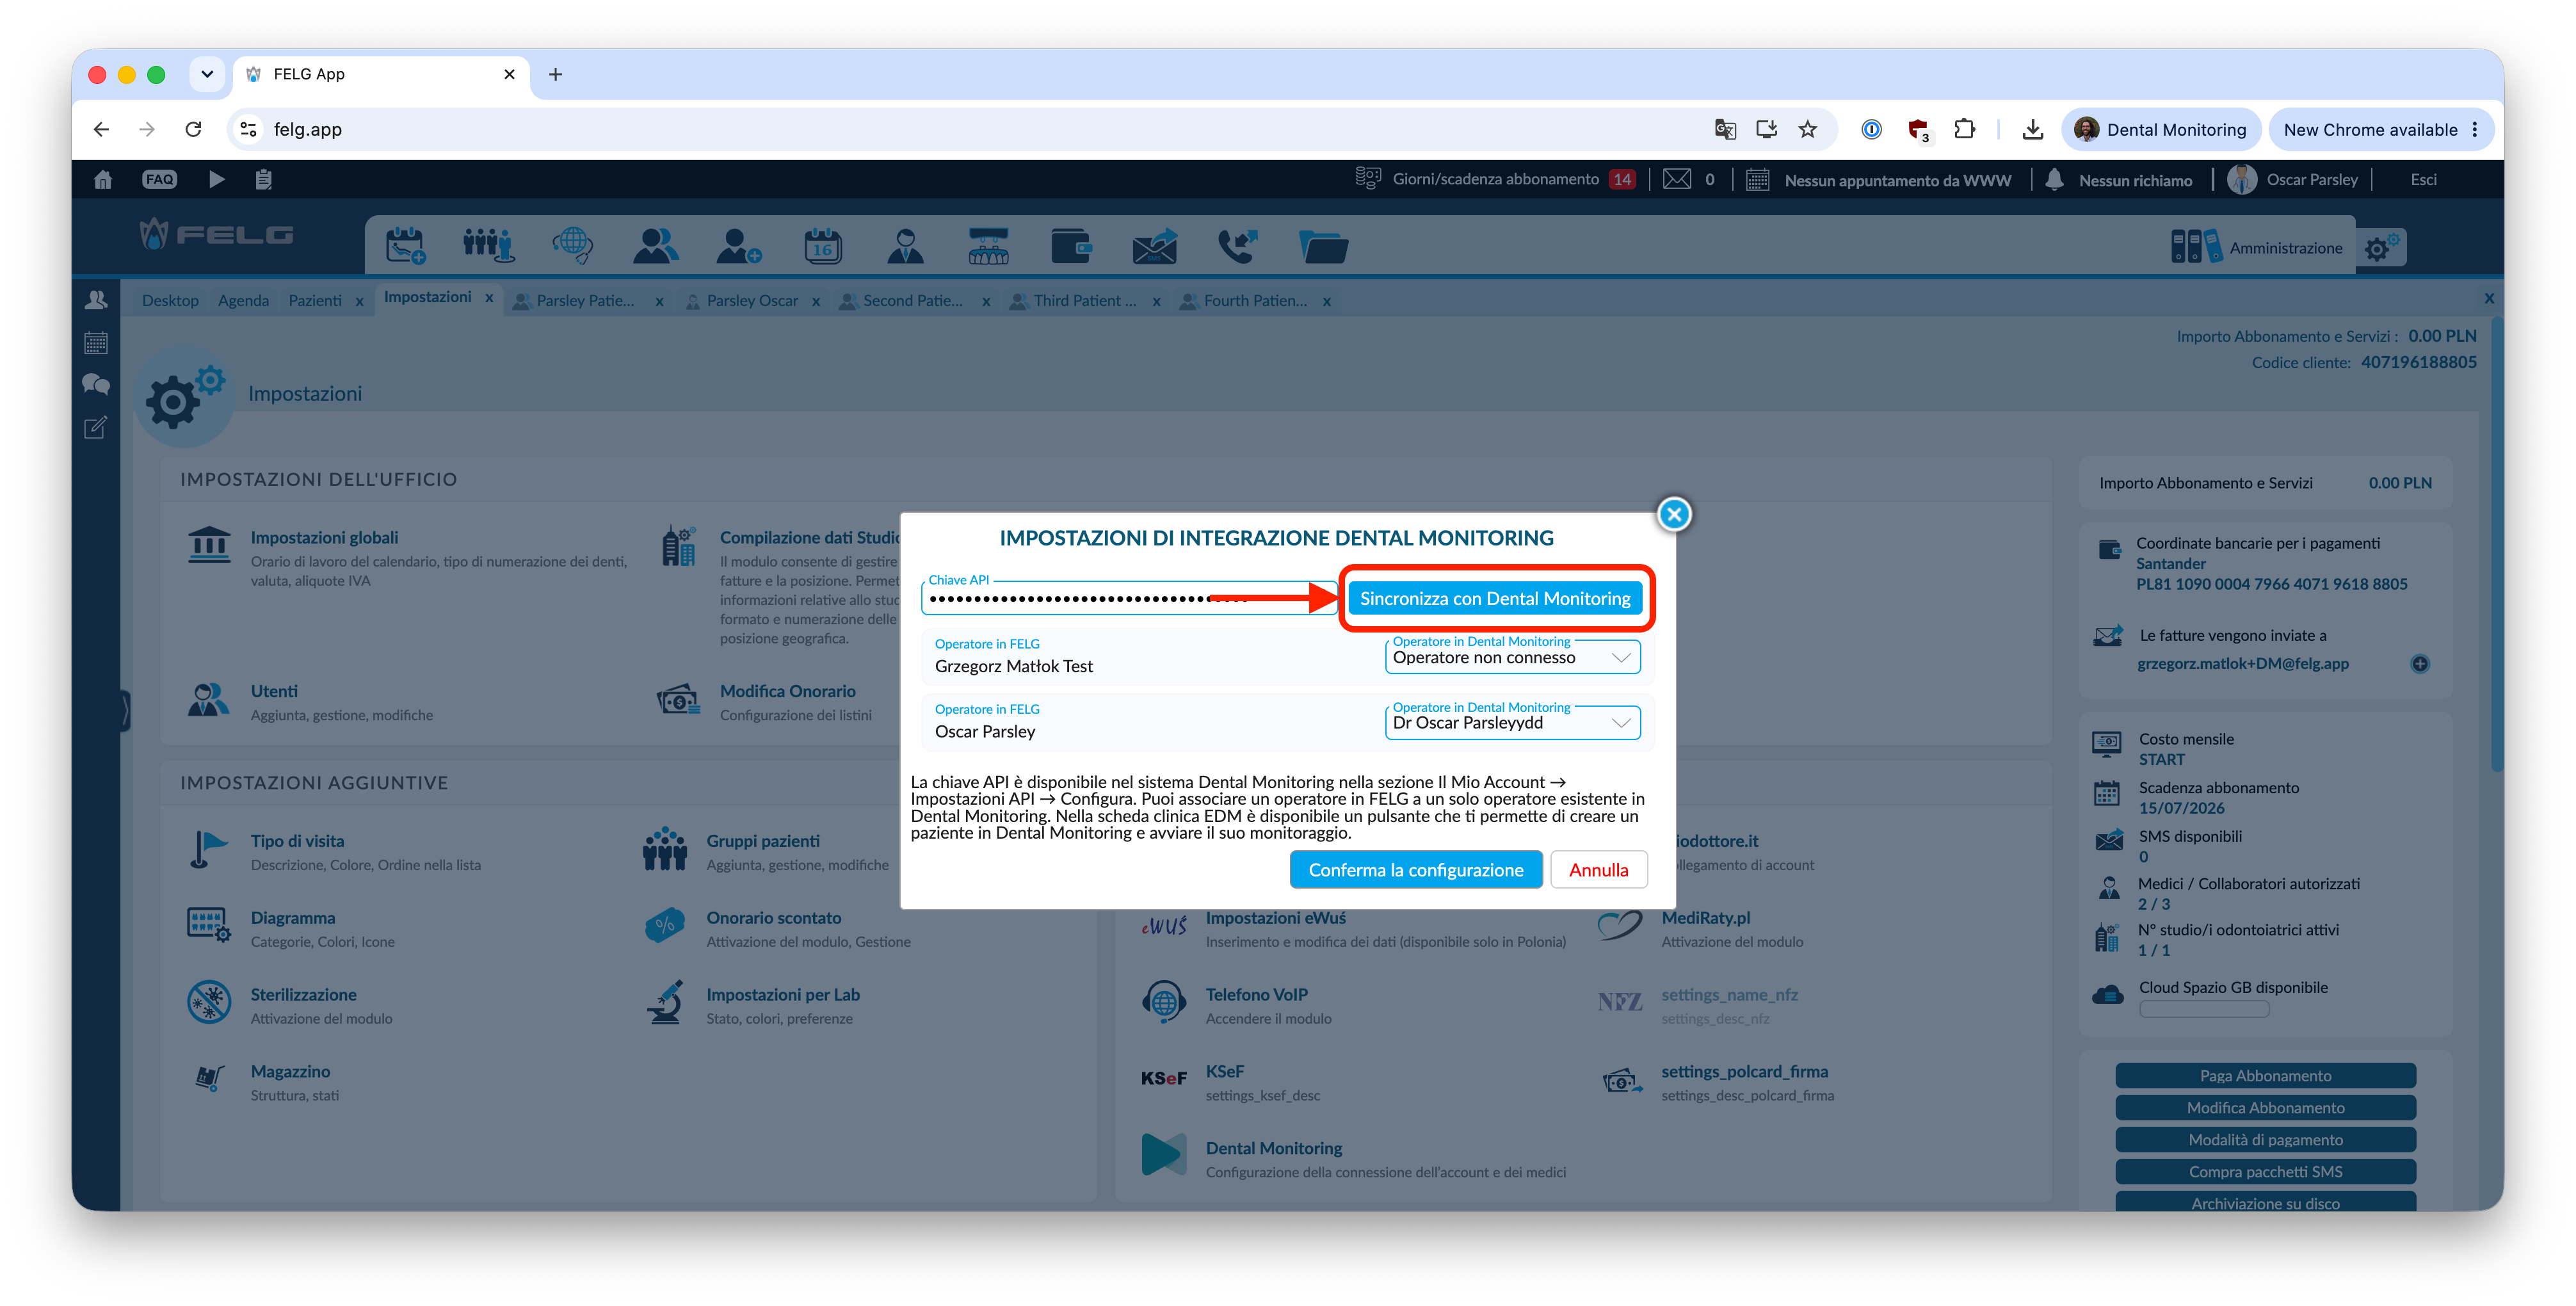
Task: Click the clipboard icon in top bar
Action: tap(263, 179)
